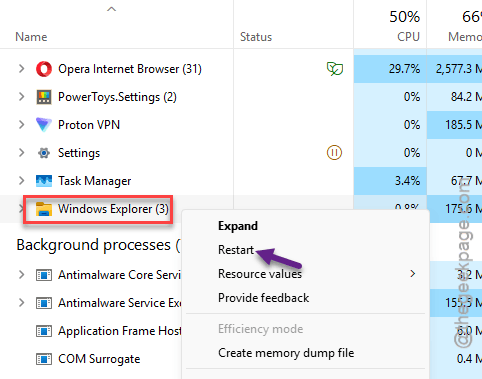The height and width of the screenshot is (379, 482).
Task: Click the Opera Internet Browser icon
Action: point(44,69)
